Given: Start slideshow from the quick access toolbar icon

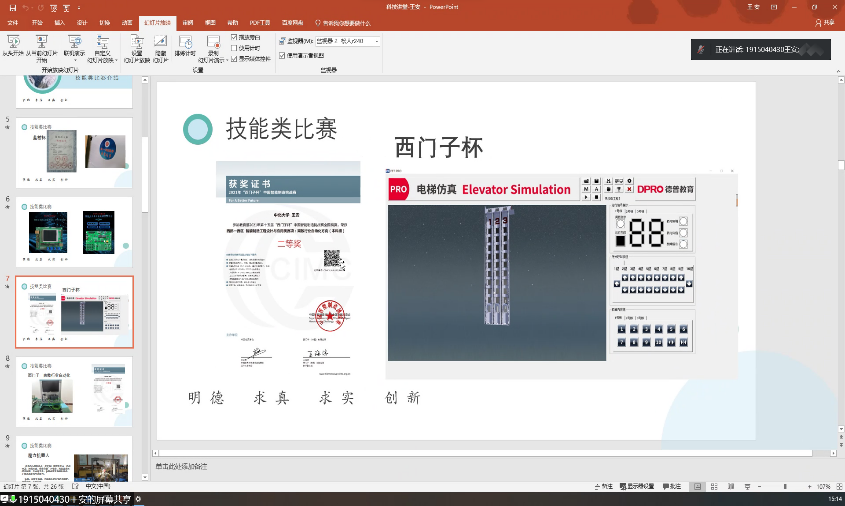Looking at the screenshot, I should 54,8.
